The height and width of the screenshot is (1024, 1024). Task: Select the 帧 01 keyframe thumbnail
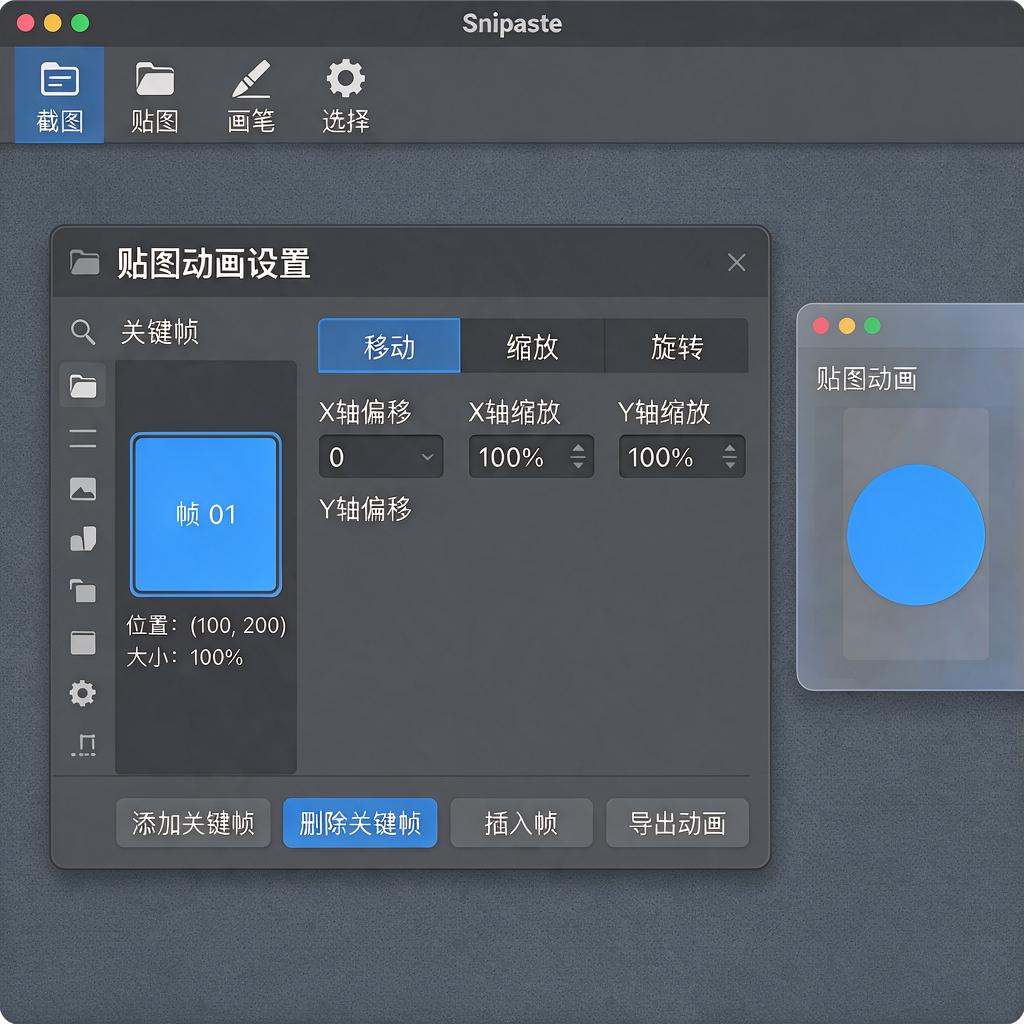pyautogui.click(x=206, y=515)
